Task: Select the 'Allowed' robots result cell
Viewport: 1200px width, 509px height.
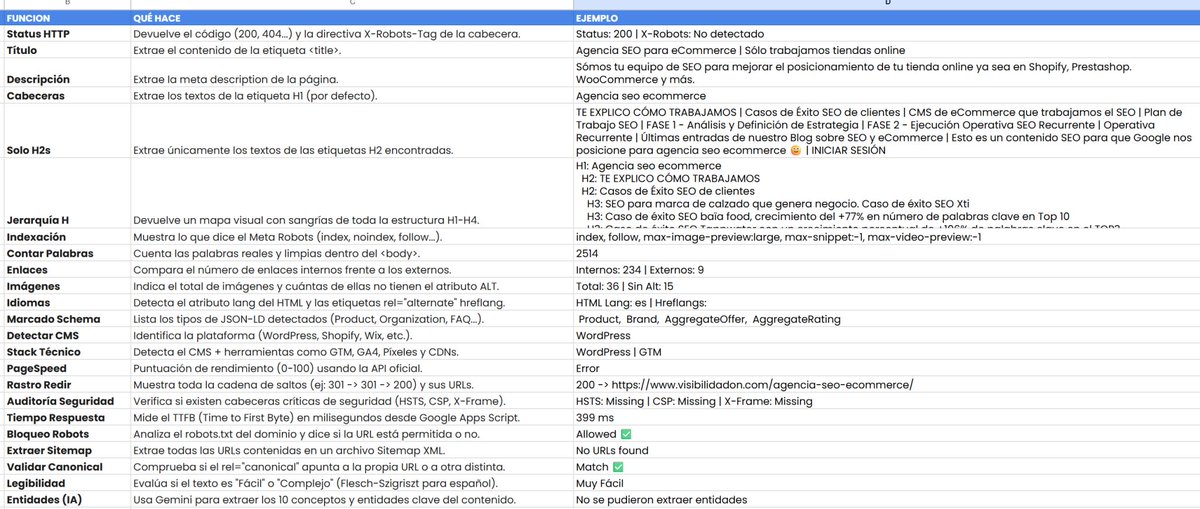Action: click(x=886, y=434)
